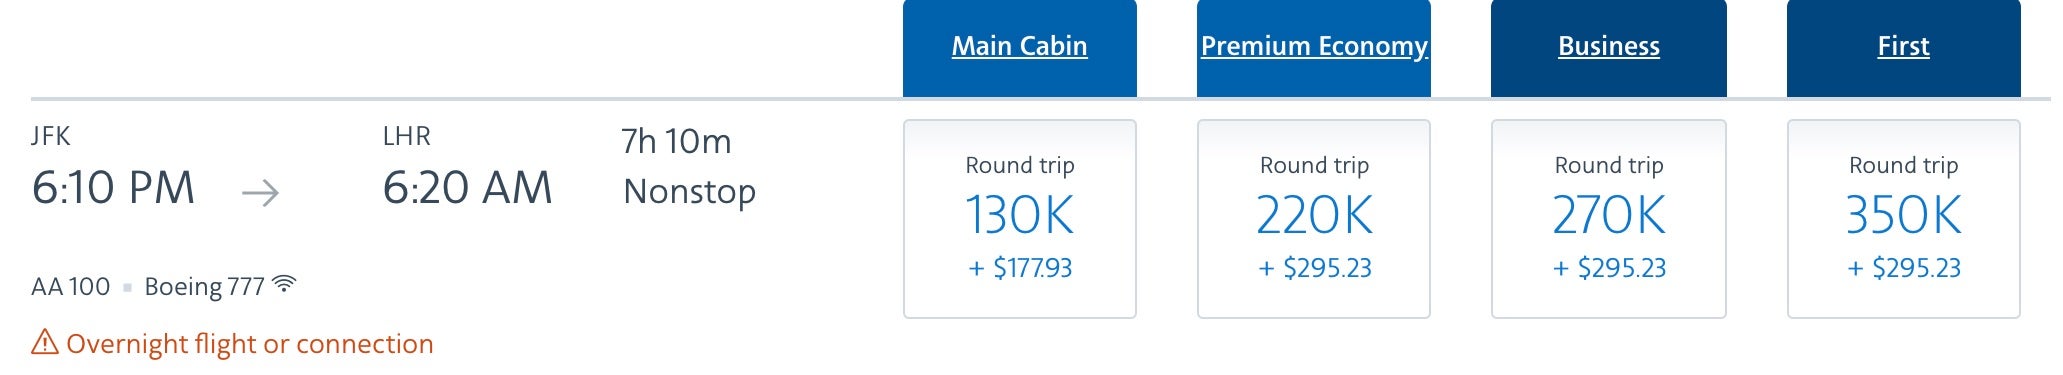Select the 350K First round trip fare

pyautogui.click(x=1903, y=219)
